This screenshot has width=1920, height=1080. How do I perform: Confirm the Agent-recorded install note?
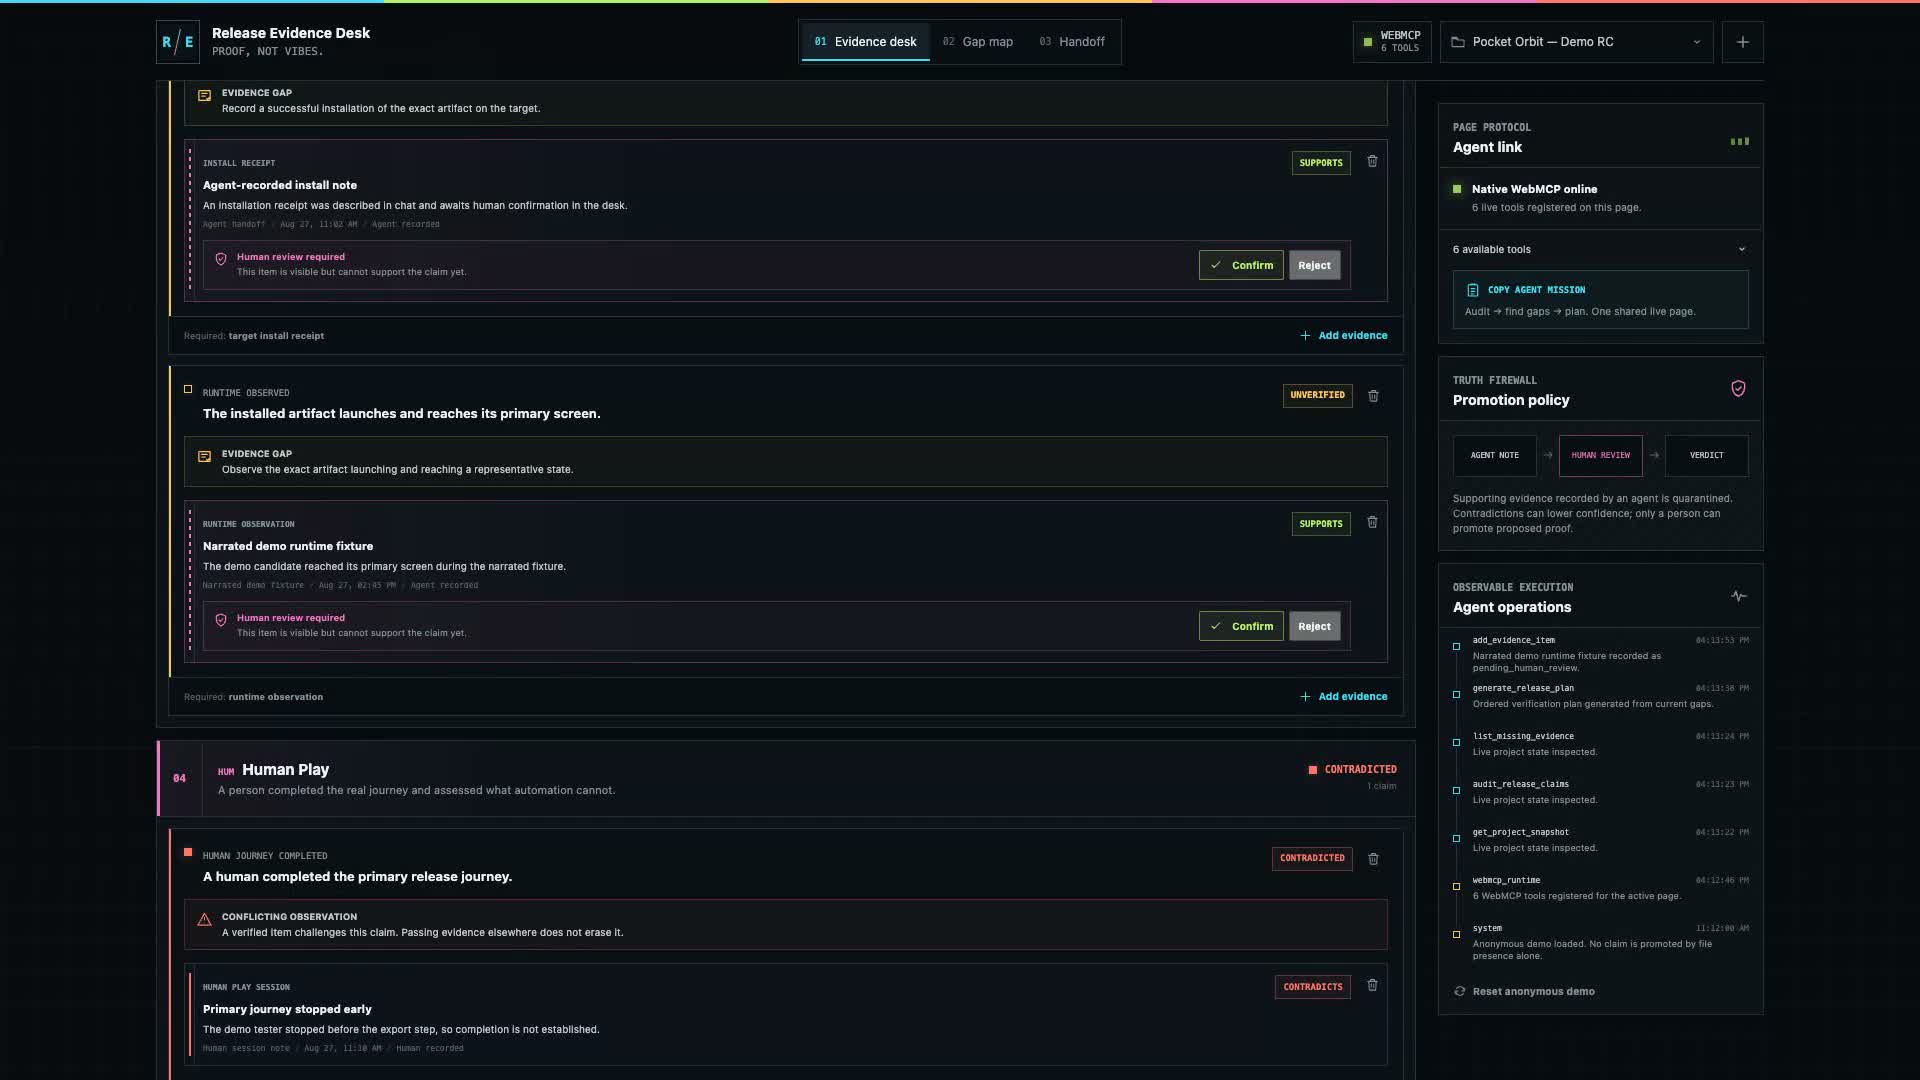tap(1241, 265)
